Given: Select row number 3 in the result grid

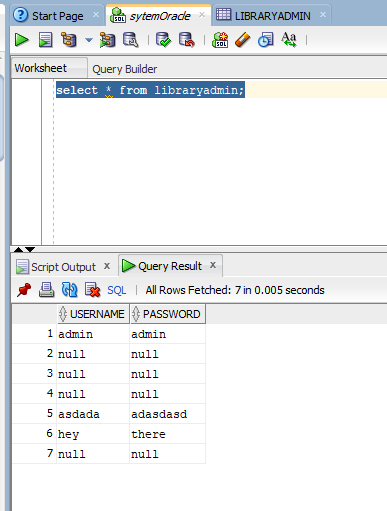Looking at the screenshot, I should pos(34,374).
